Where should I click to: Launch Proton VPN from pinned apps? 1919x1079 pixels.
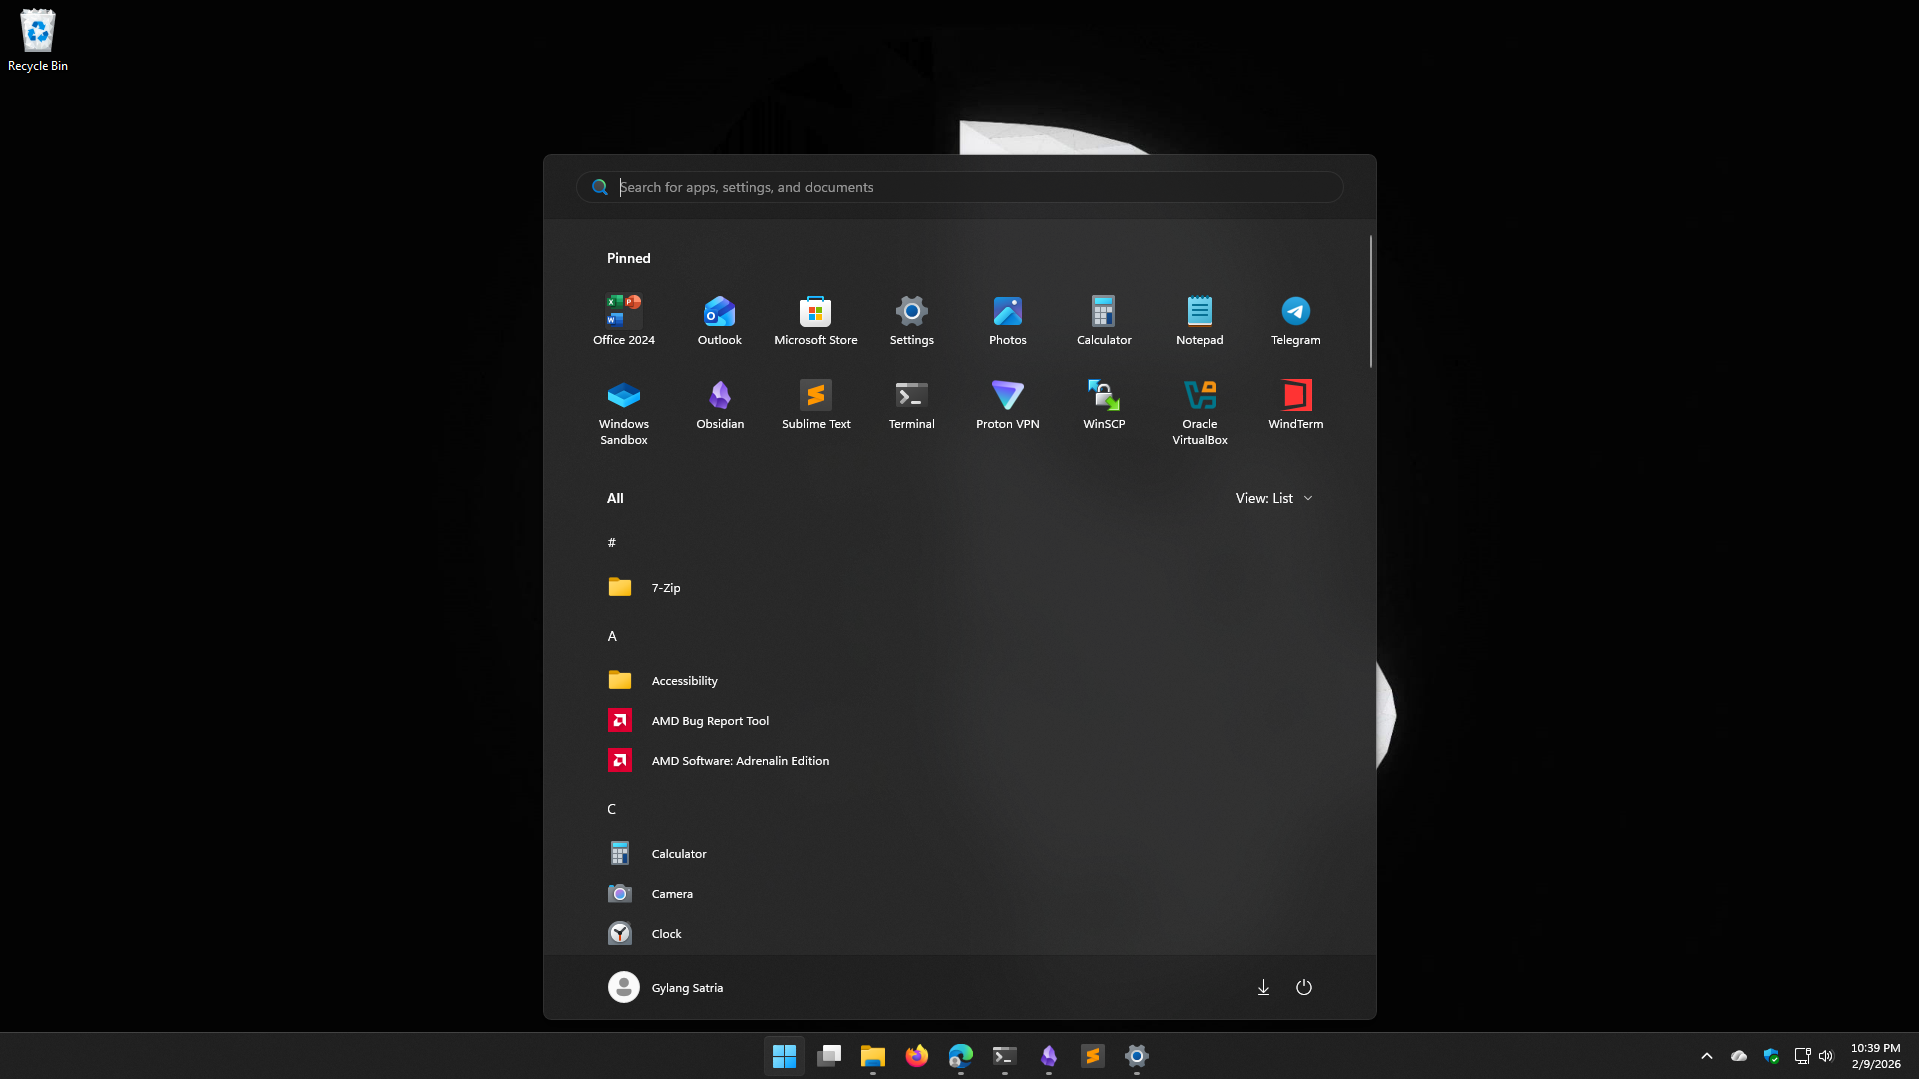(x=1007, y=404)
